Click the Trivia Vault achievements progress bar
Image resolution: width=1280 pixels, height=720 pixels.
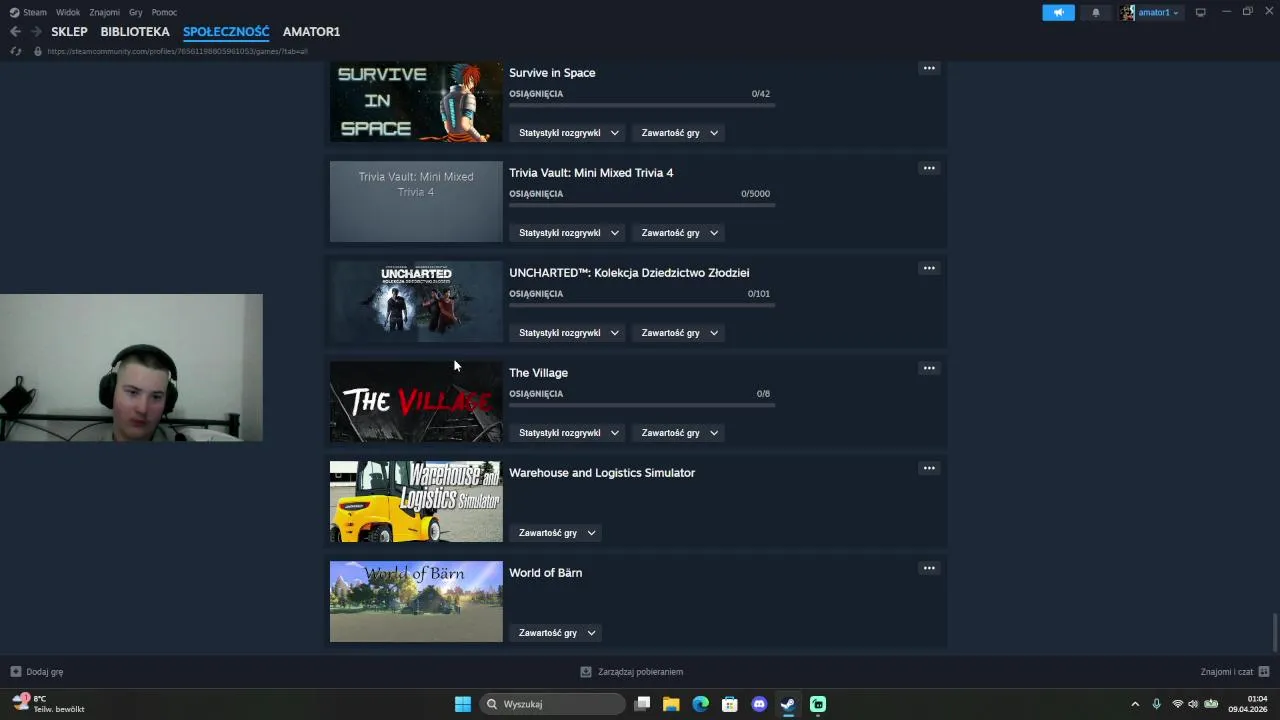pos(642,205)
